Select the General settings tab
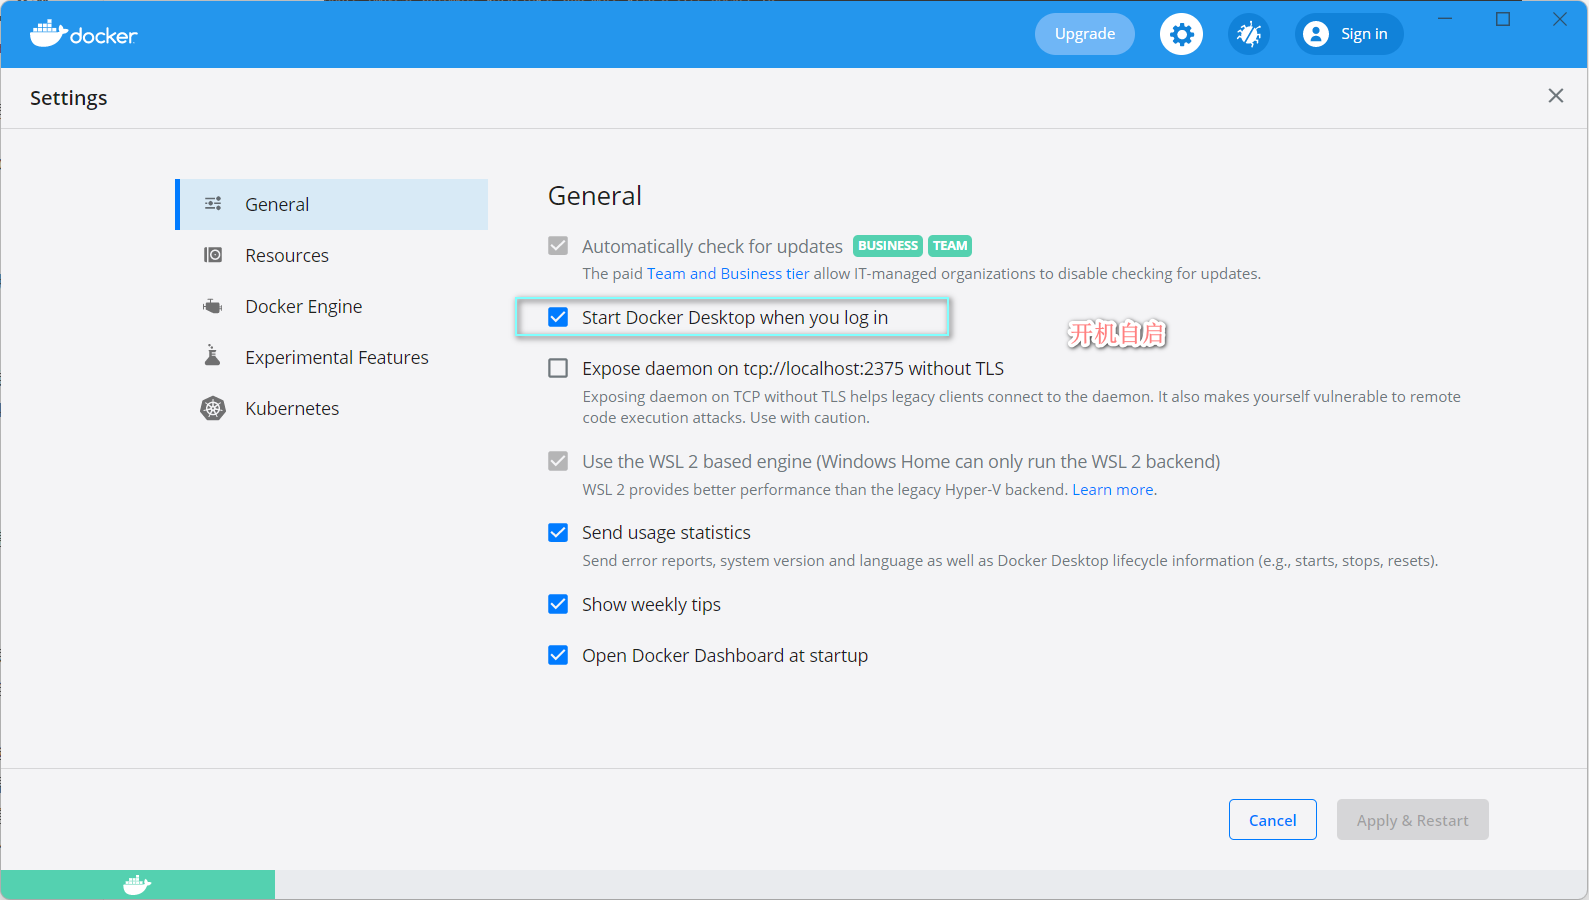This screenshot has height=900, width=1589. click(x=332, y=204)
